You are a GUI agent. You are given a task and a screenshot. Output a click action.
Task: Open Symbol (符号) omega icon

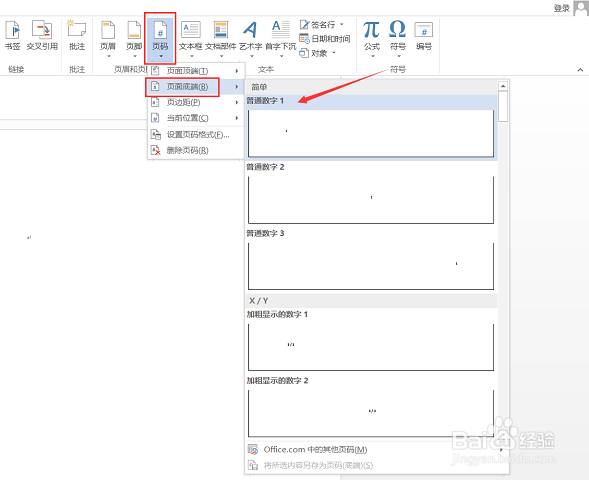click(397, 29)
